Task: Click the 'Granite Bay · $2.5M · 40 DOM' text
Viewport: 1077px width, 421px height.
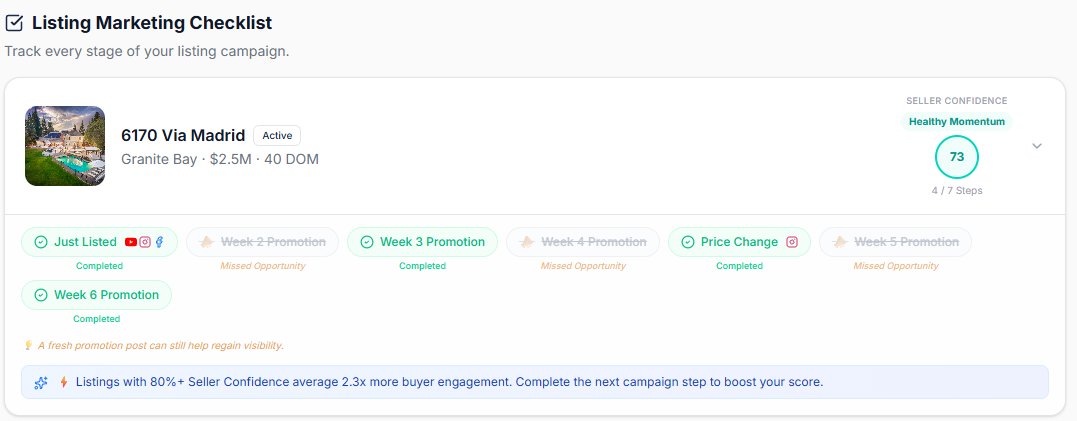Action: click(220, 159)
